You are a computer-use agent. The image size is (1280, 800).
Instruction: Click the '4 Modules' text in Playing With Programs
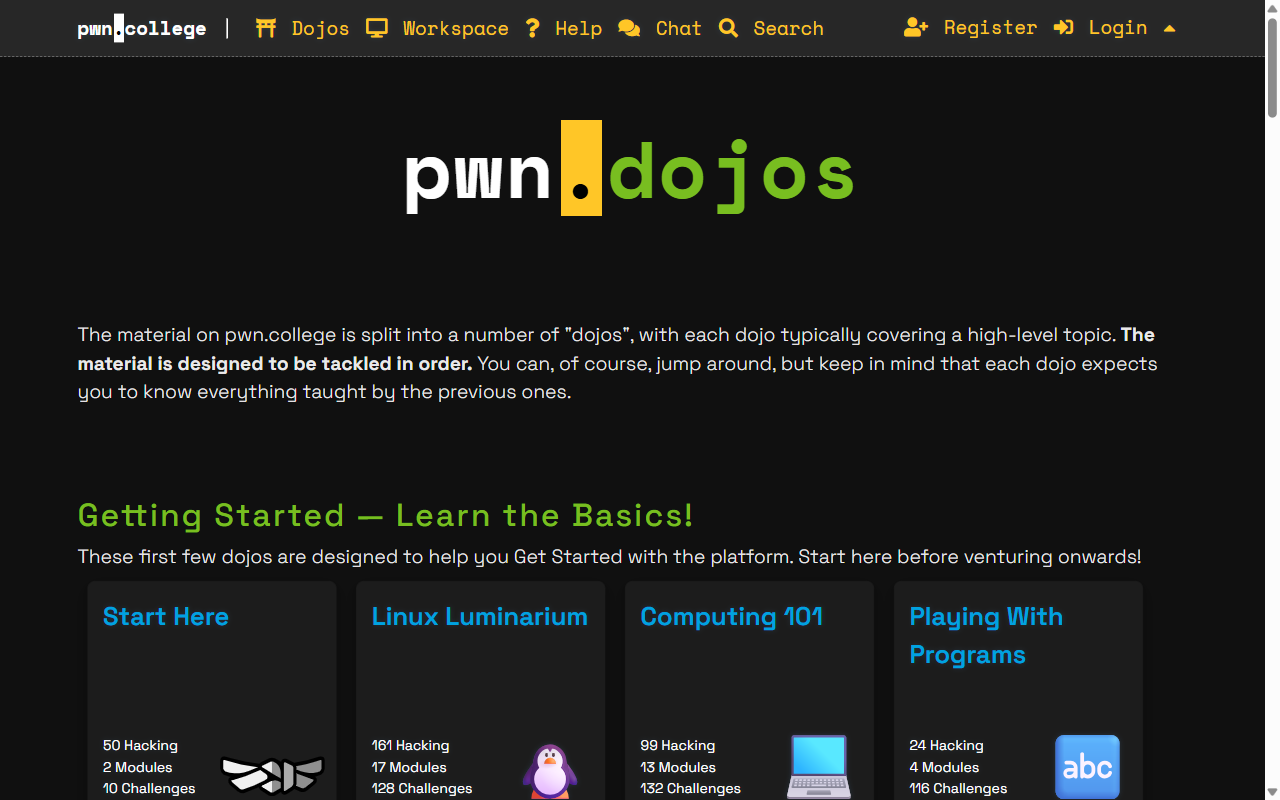945,768
